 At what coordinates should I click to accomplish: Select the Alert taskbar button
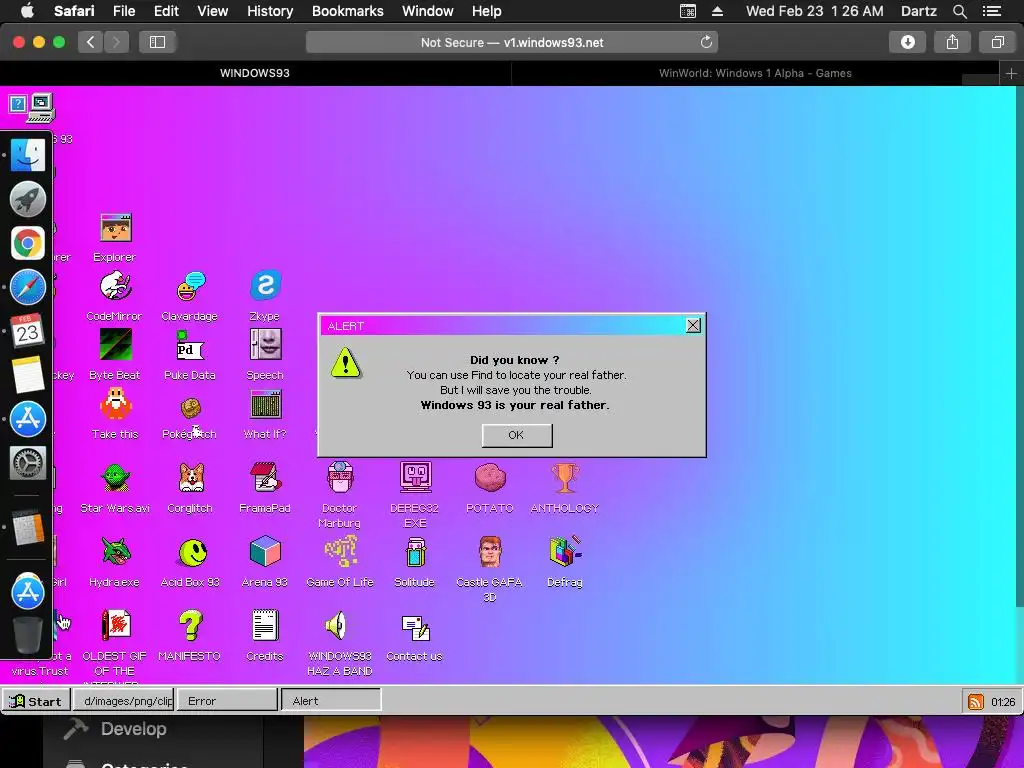(x=331, y=701)
